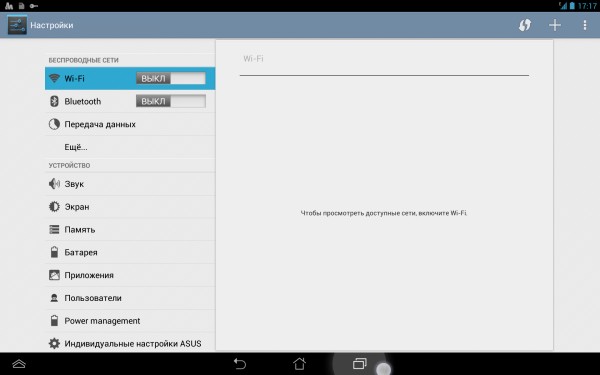The image size is (600, 375).
Task: Open Память storage settings
Action: pyautogui.click(x=130, y=230)
